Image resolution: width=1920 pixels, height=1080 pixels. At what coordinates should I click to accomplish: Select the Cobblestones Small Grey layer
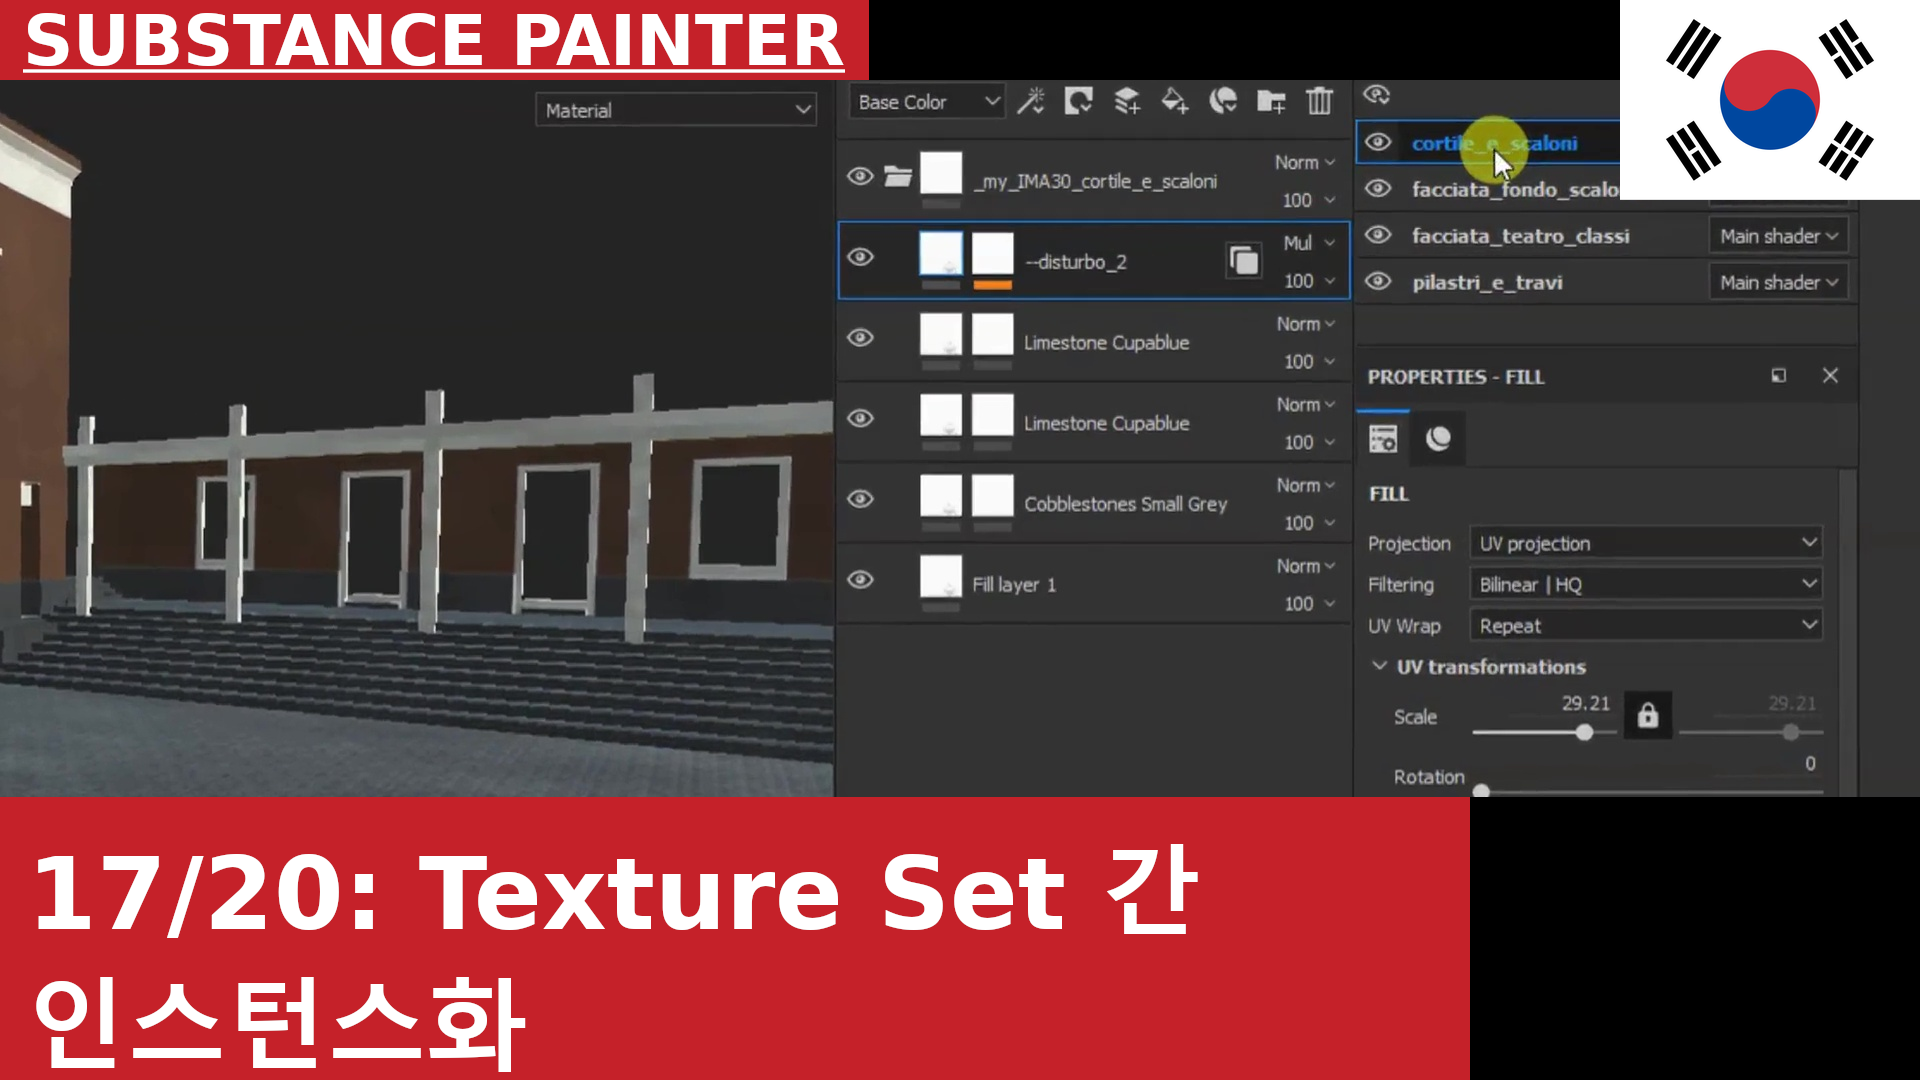(x=1093, y=503)
